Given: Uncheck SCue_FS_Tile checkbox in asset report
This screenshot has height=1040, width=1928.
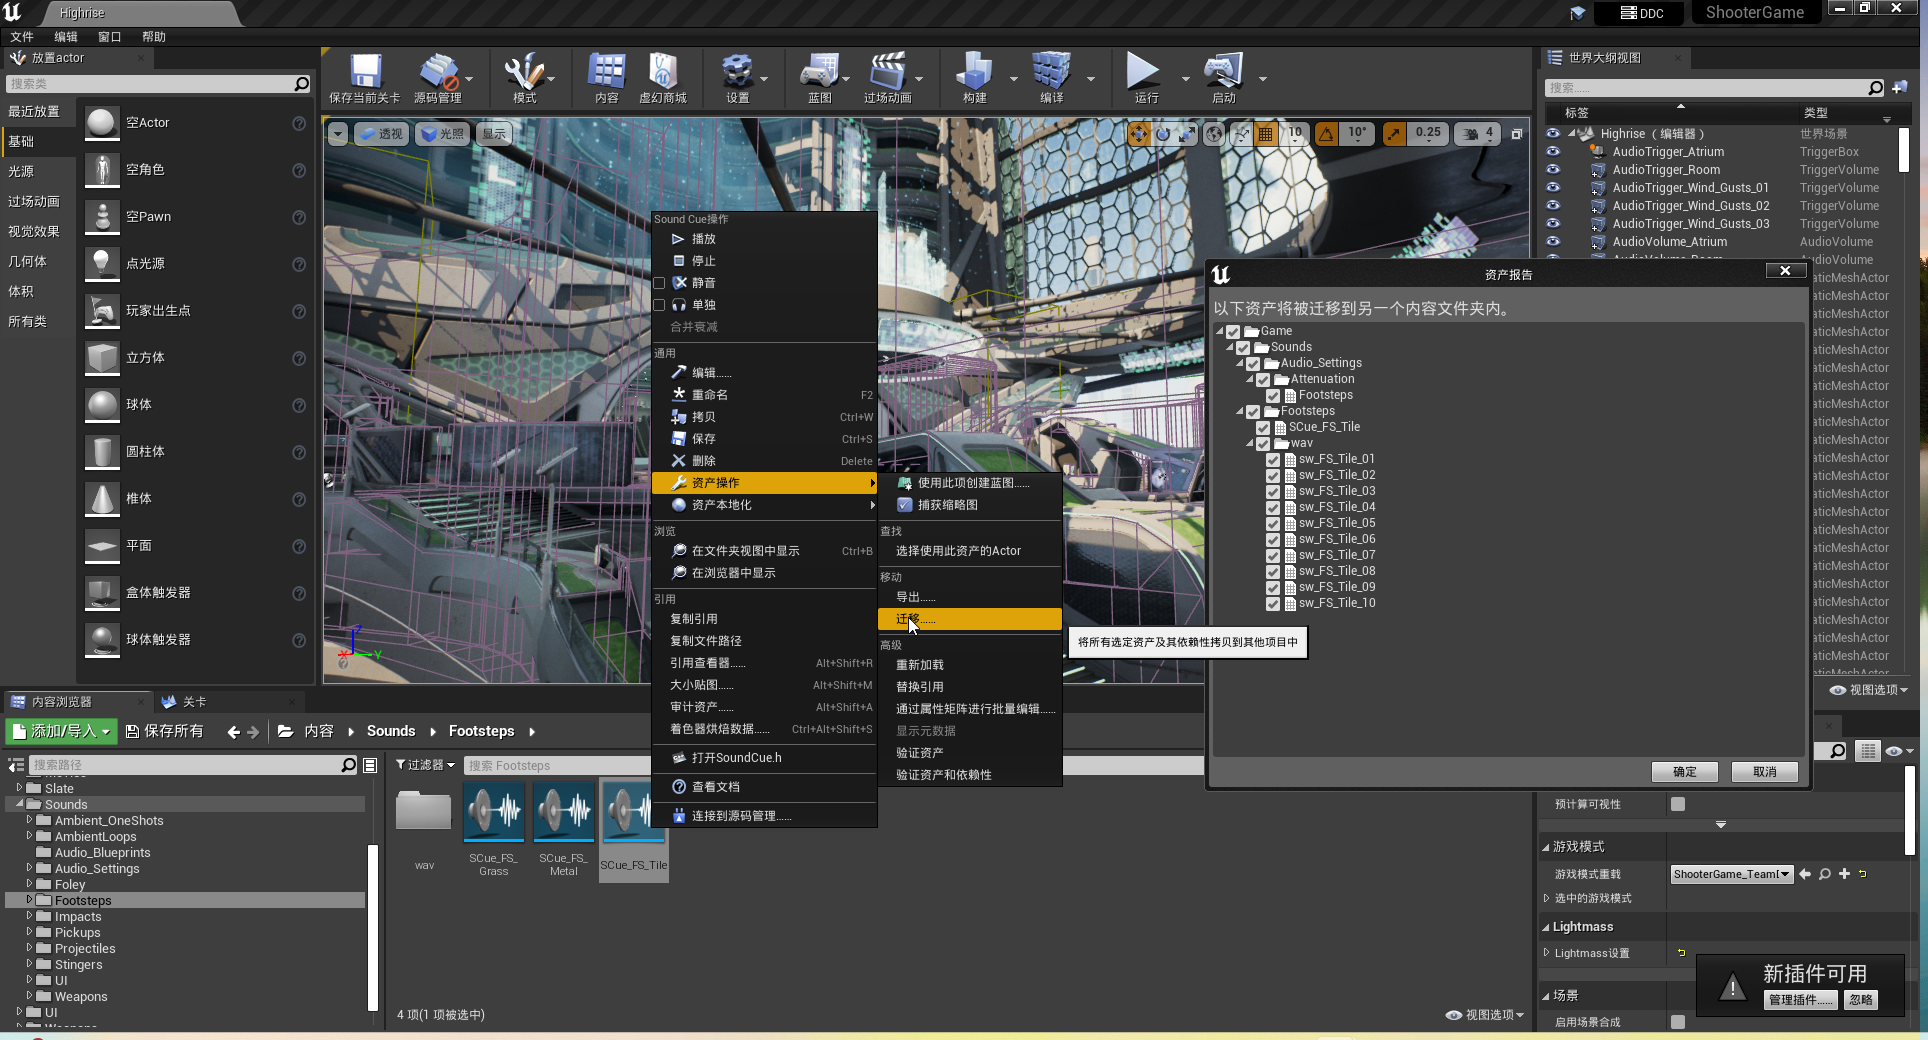Looking at the screenshot, I should 1264,428.
